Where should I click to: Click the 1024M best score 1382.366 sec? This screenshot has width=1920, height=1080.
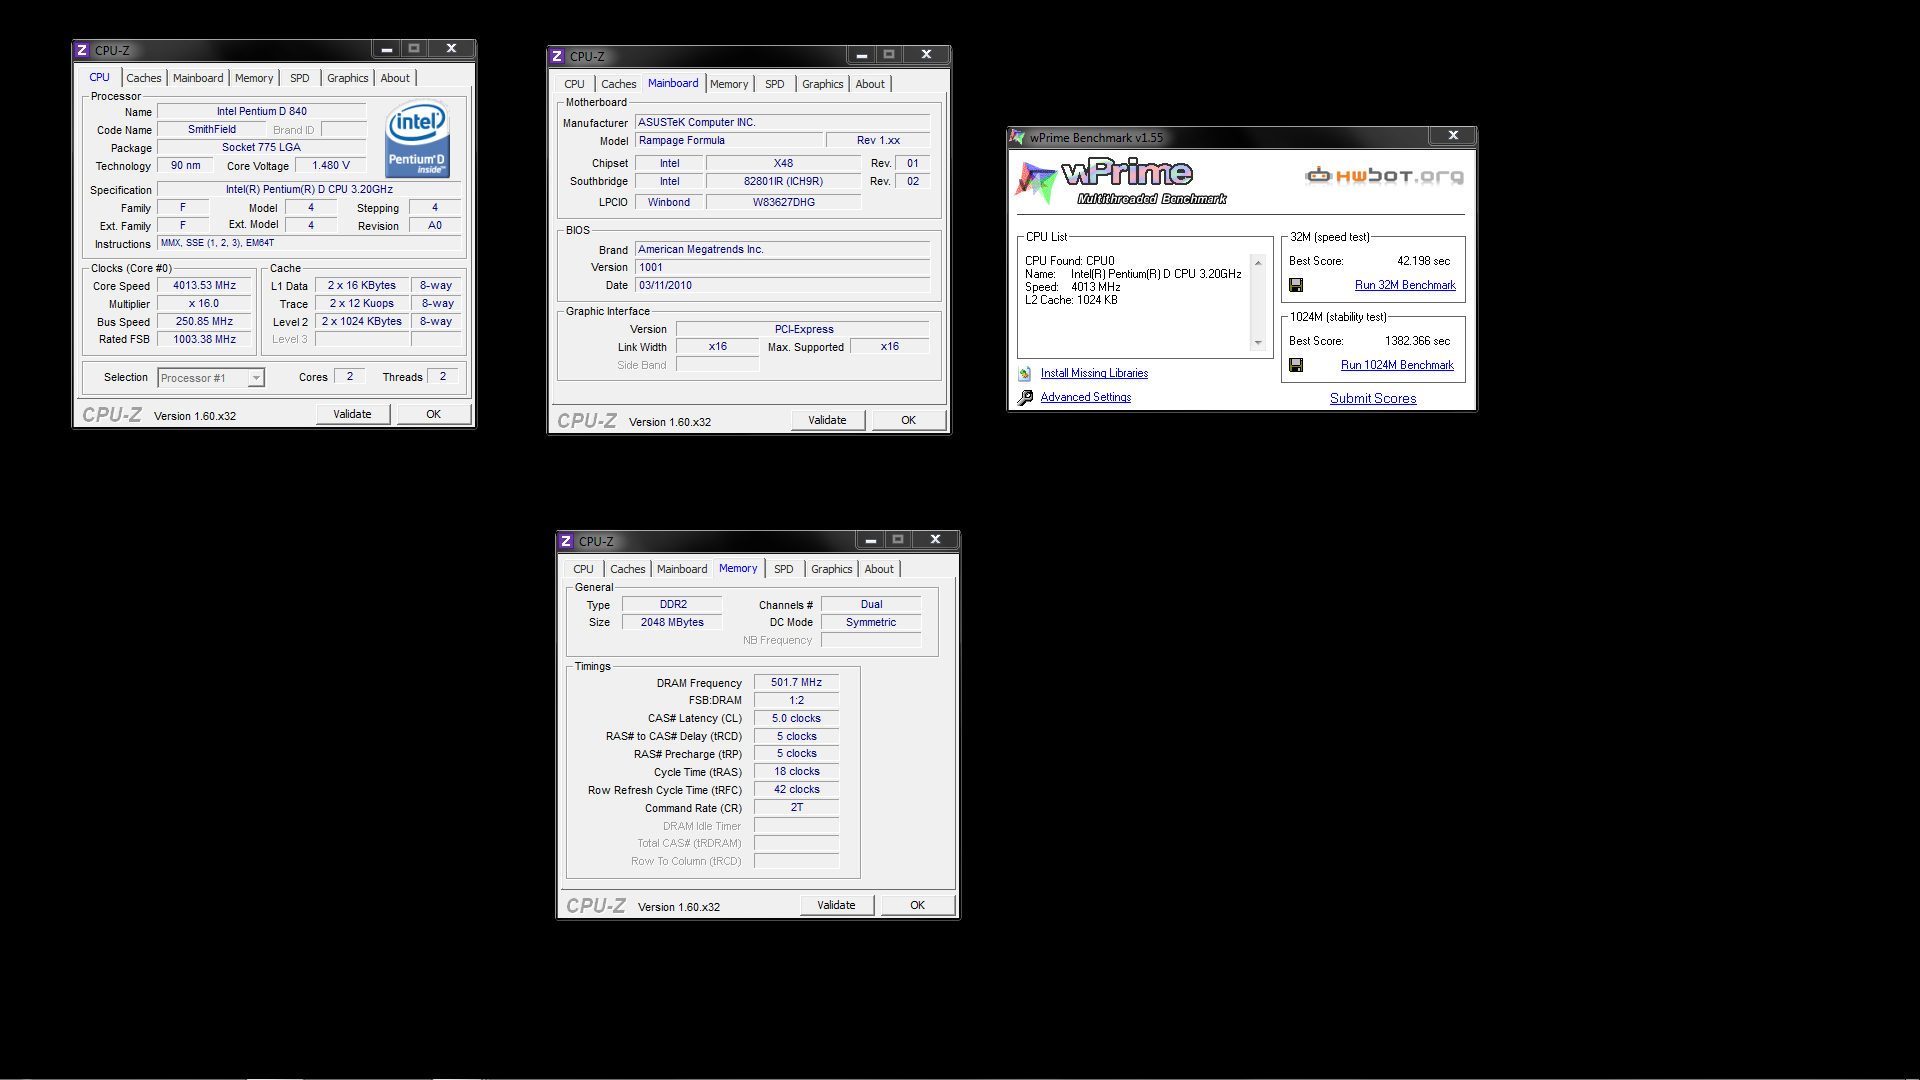1417,341
